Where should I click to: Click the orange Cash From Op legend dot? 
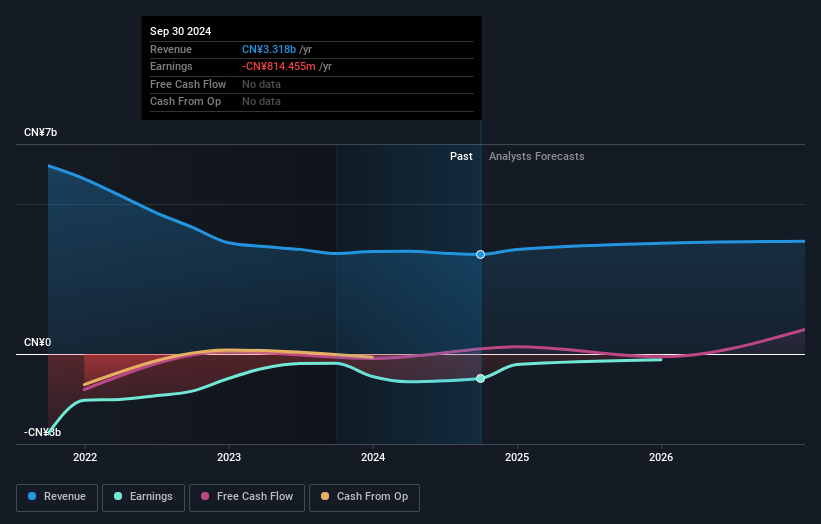point(325,496)
